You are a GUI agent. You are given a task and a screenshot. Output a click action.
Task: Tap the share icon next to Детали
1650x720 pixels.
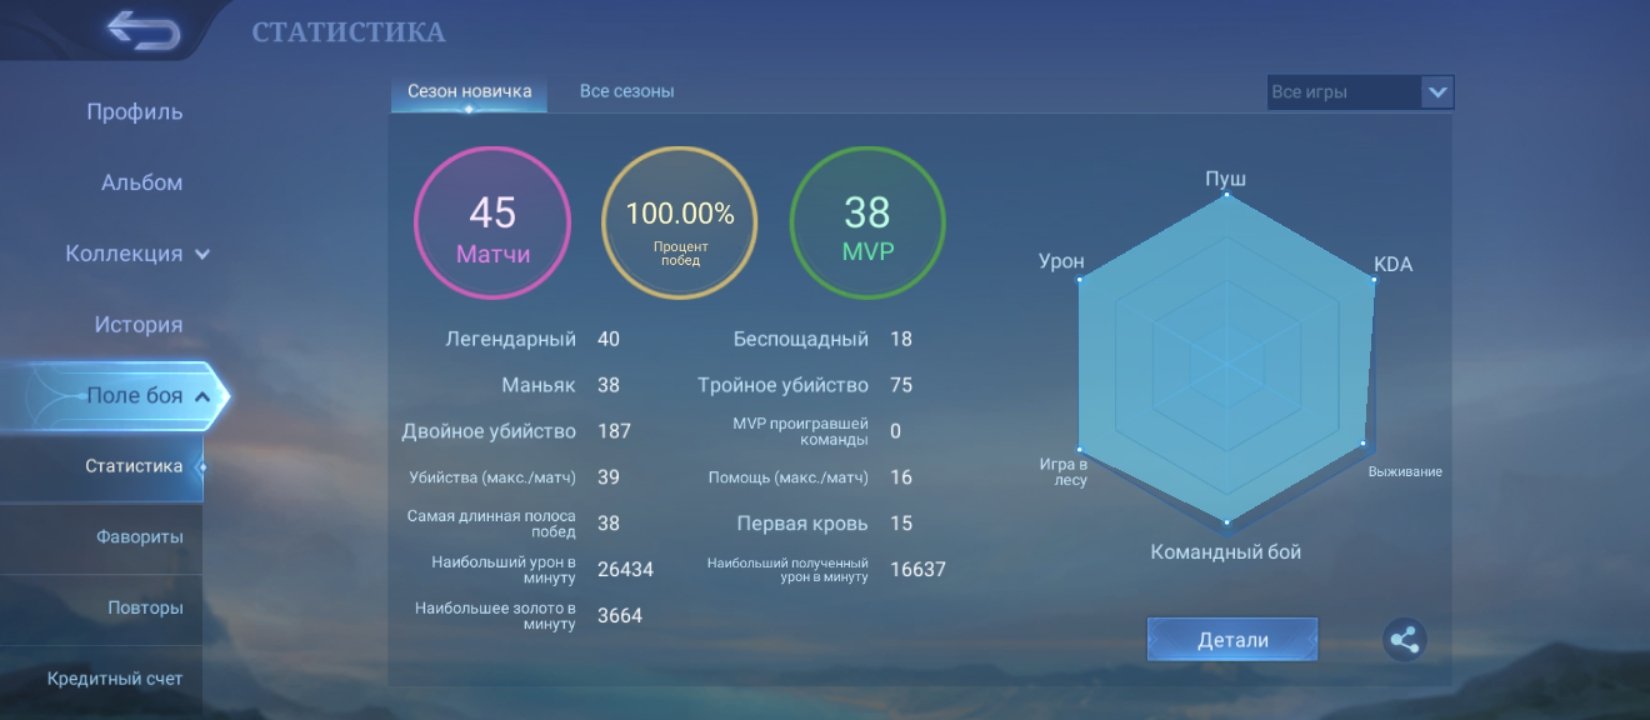[x=1405, y=640]
